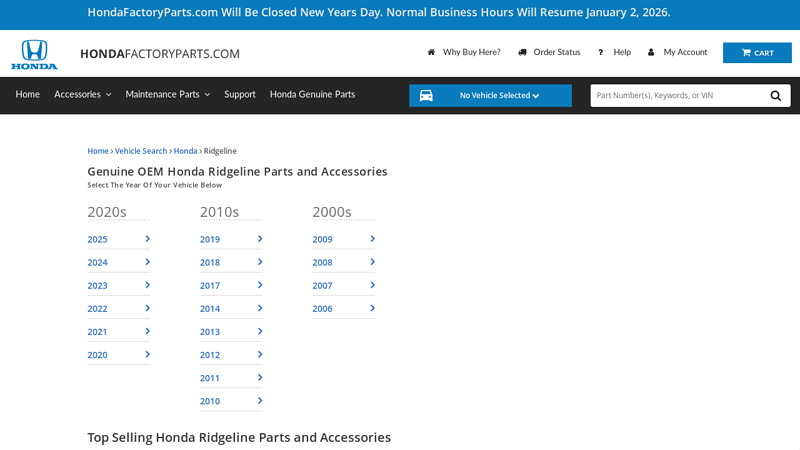Select the 2025 model year link
This screenshot has height=450, width=800.
[x=97, y=239]
